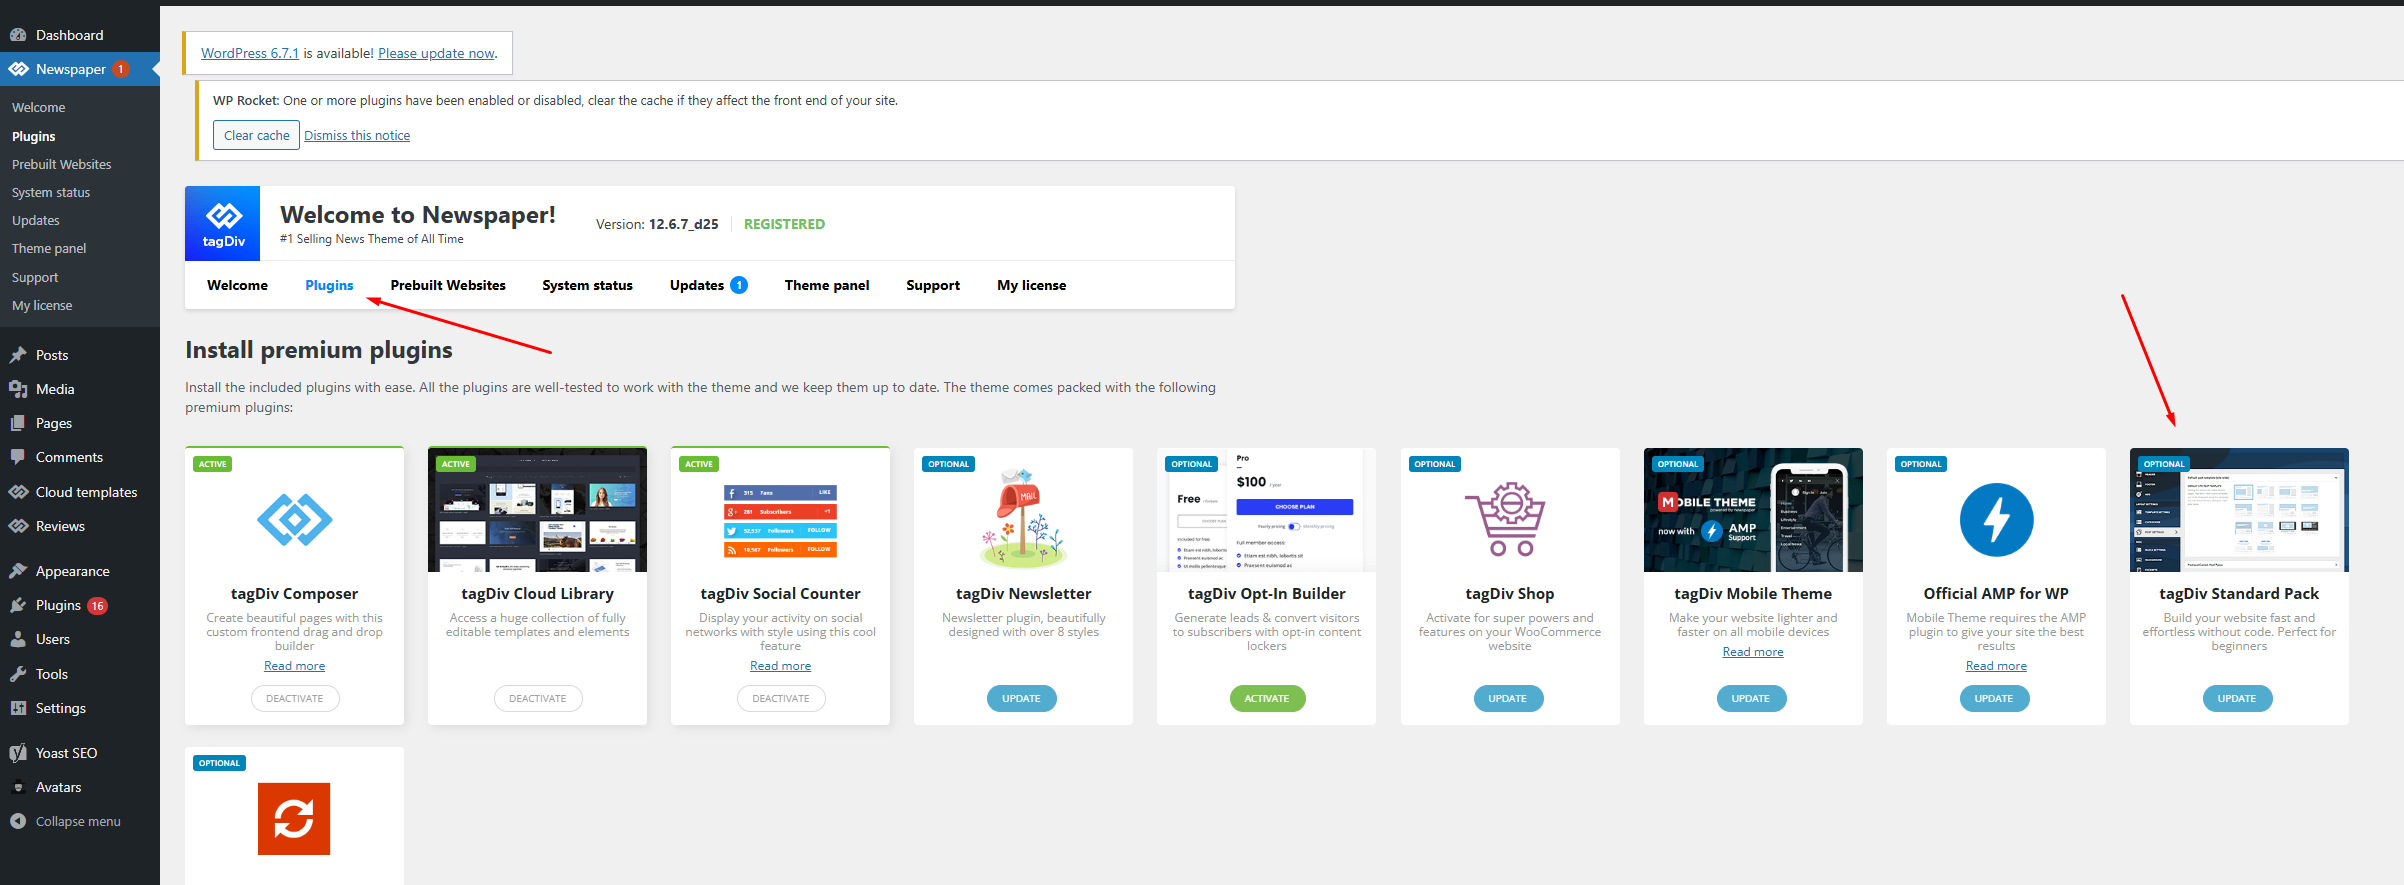Activate the tagDiv Opt-In Builder plugin

pyautogui.click(x=1267, y=698)
